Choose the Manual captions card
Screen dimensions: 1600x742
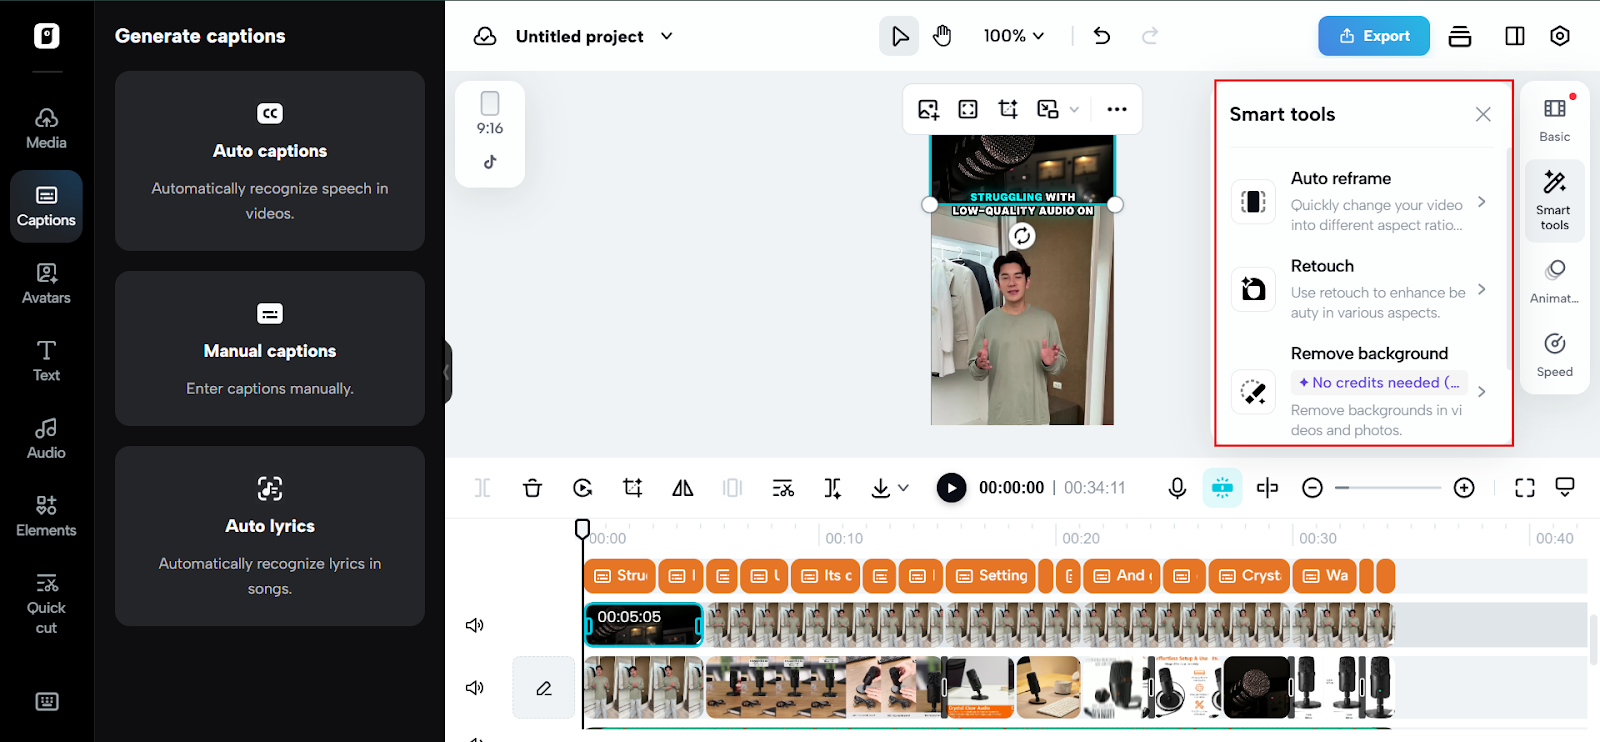pos(270,349)
